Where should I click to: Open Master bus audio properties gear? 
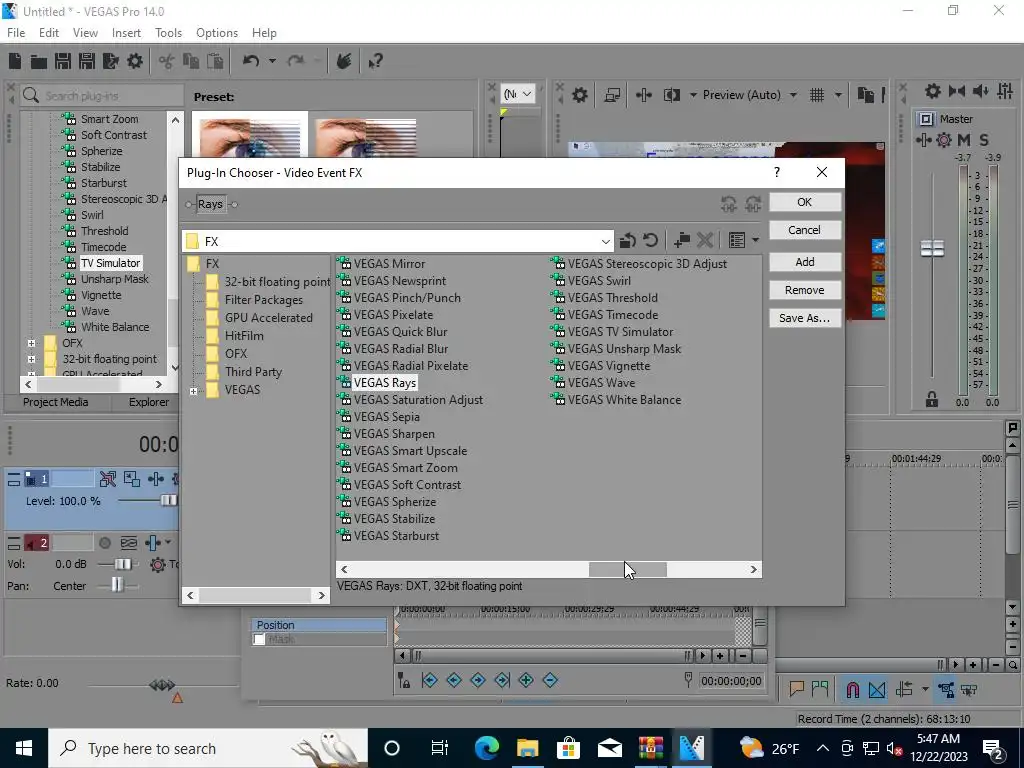(x=933, y=91)
